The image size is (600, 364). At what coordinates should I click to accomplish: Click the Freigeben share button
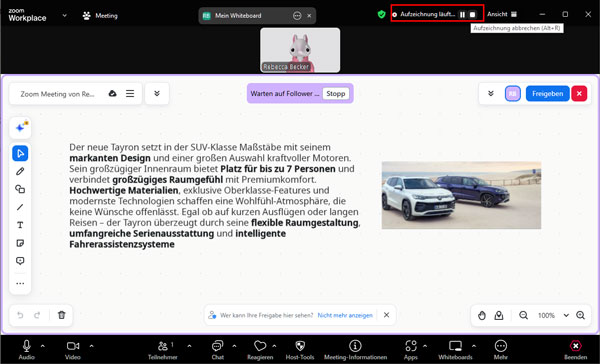coord(548,93)
